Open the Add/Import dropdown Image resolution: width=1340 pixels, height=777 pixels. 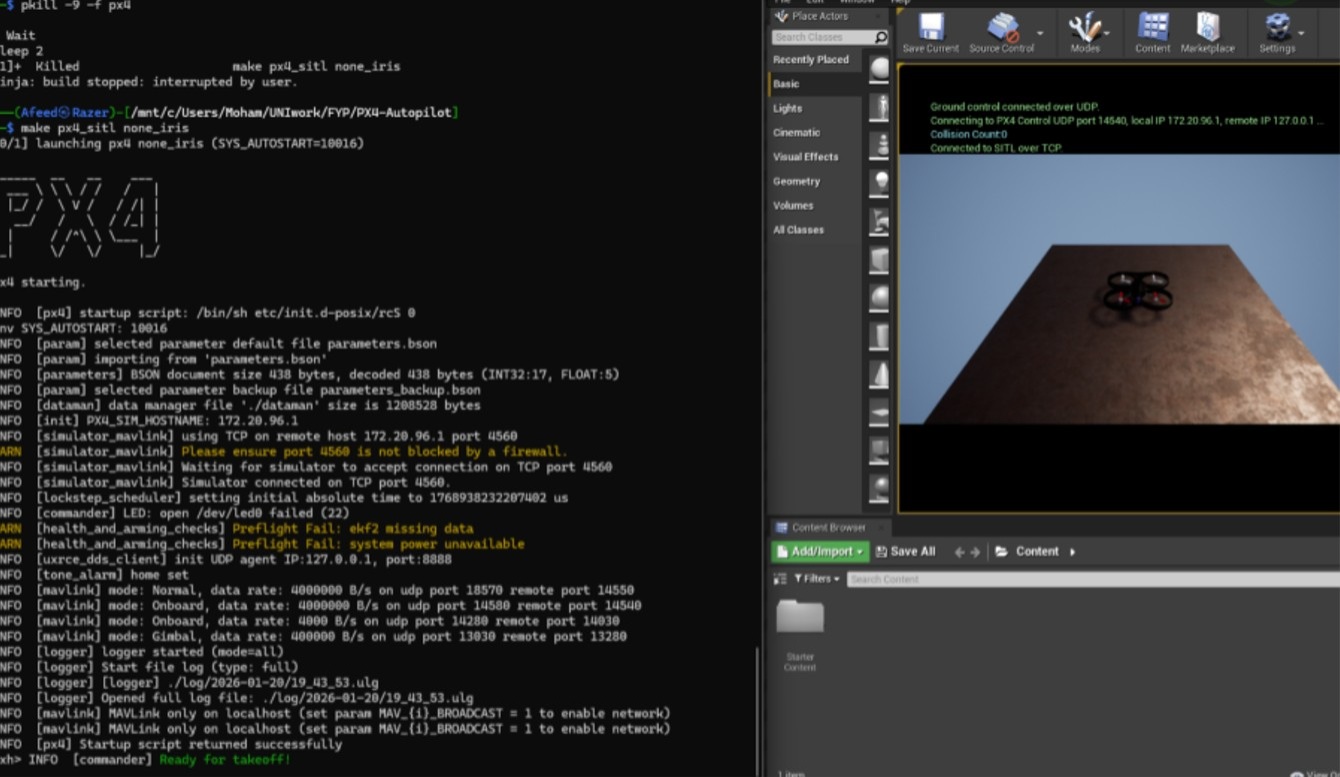click(x=820, y=551)
